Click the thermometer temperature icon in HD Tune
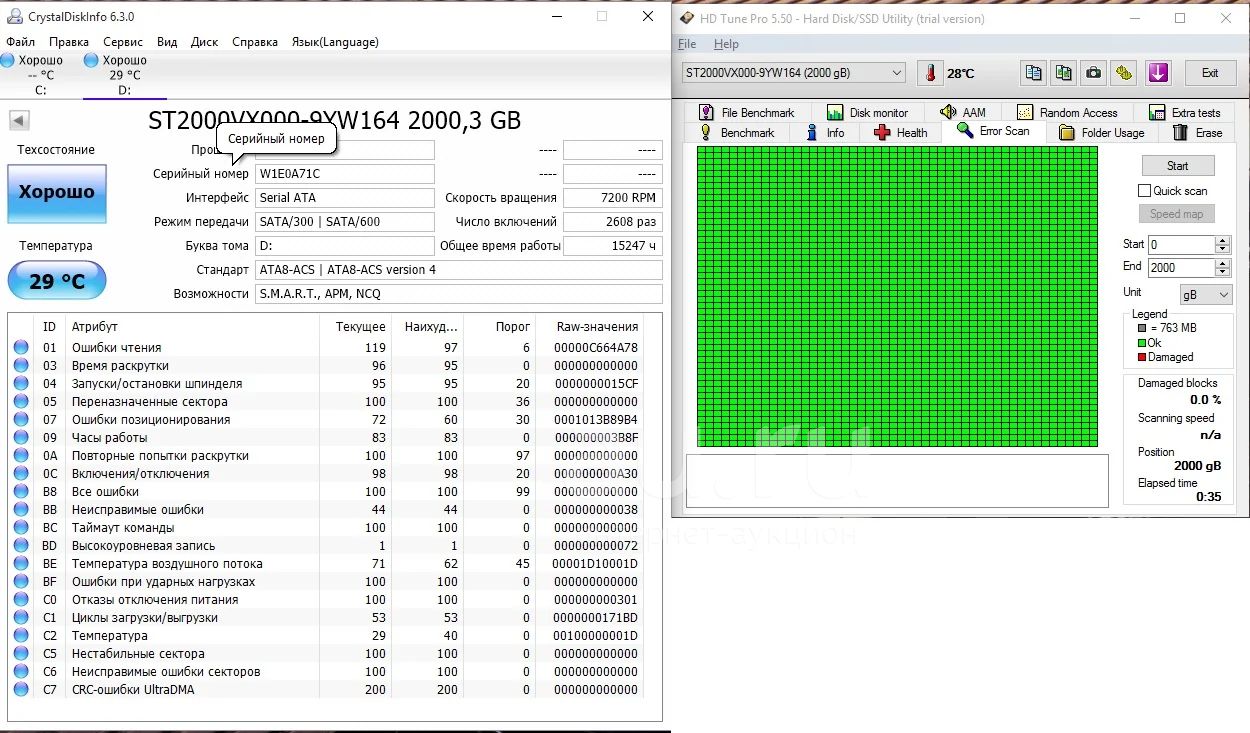 (x=931, y=73)
